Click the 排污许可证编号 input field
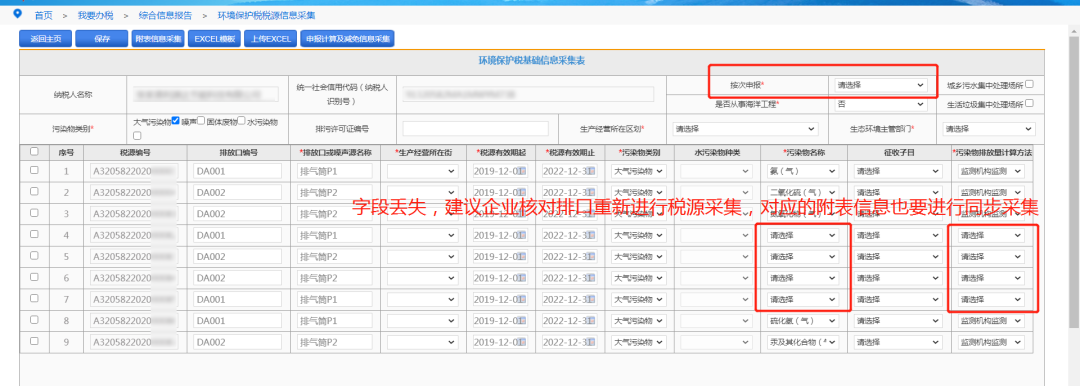Image resolution: width=1080 pixels, height=386 pixels. point(475,129)
